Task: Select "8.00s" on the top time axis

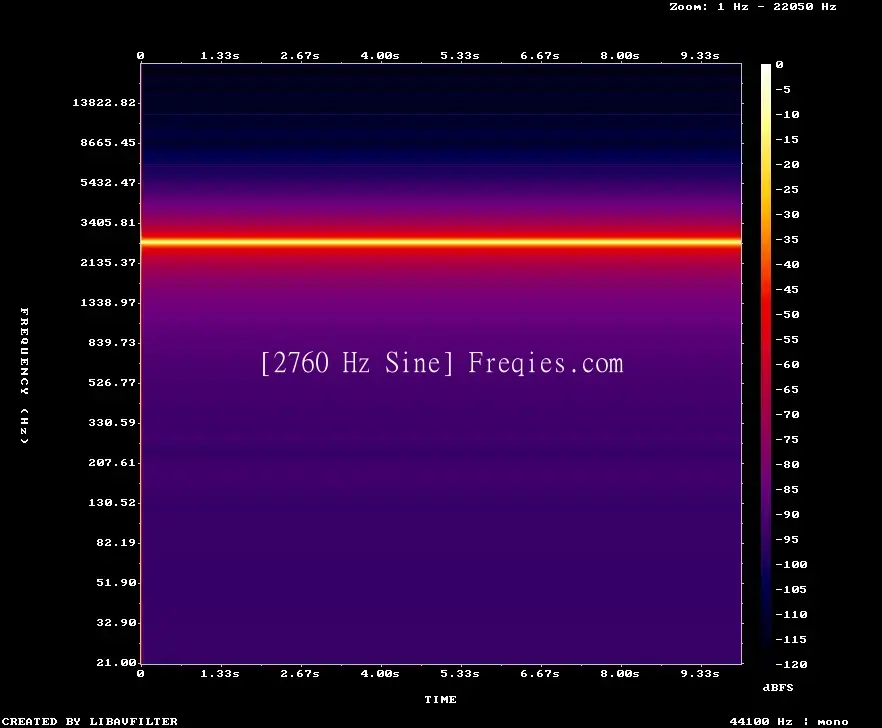Action: [619, 56]
